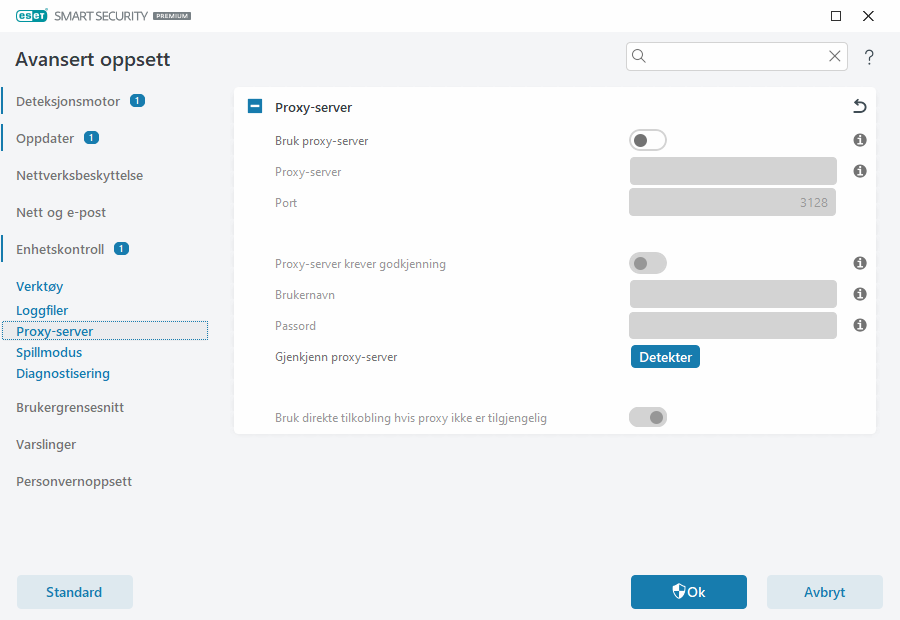Enable Bruk direkte tilkobling hvis proxy ikke er tilgjengelig
900x620 pixels.
point(647,417)
